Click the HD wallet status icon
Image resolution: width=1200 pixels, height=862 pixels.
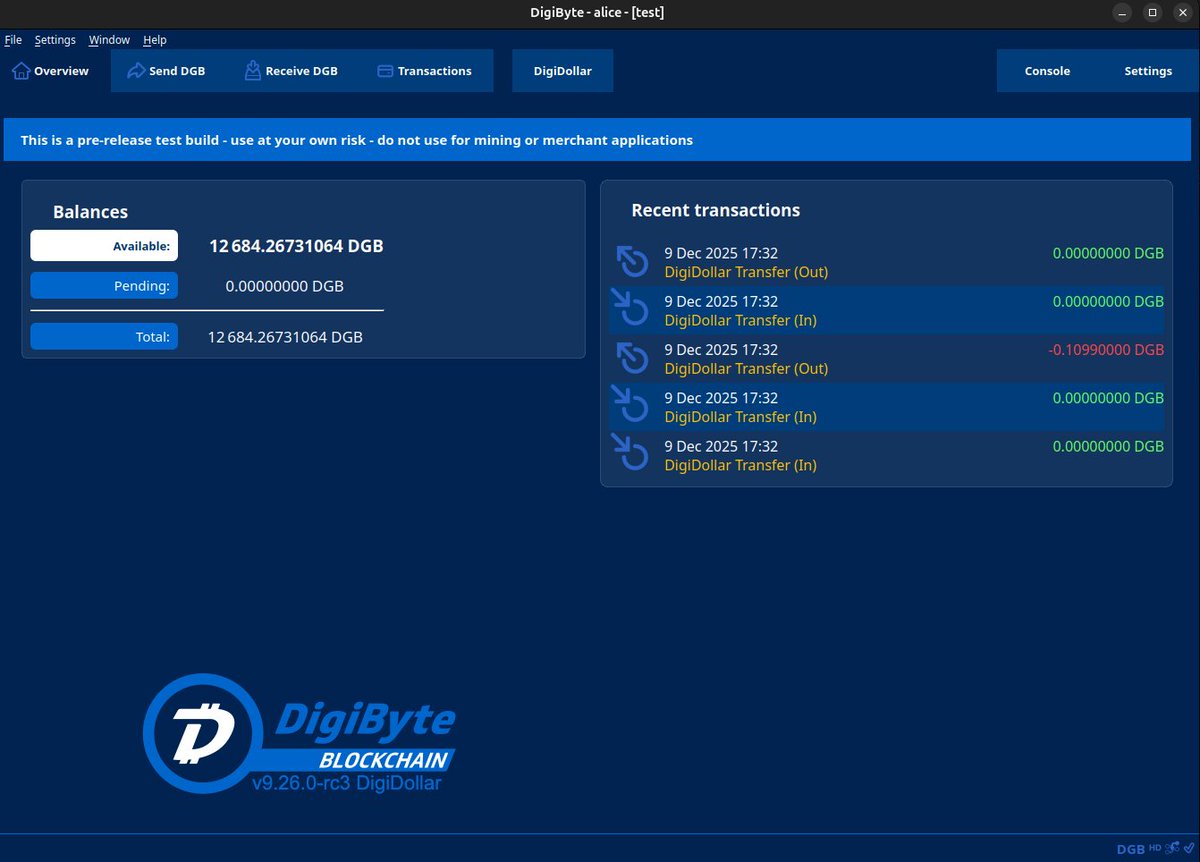click(x=1155, y=848)
